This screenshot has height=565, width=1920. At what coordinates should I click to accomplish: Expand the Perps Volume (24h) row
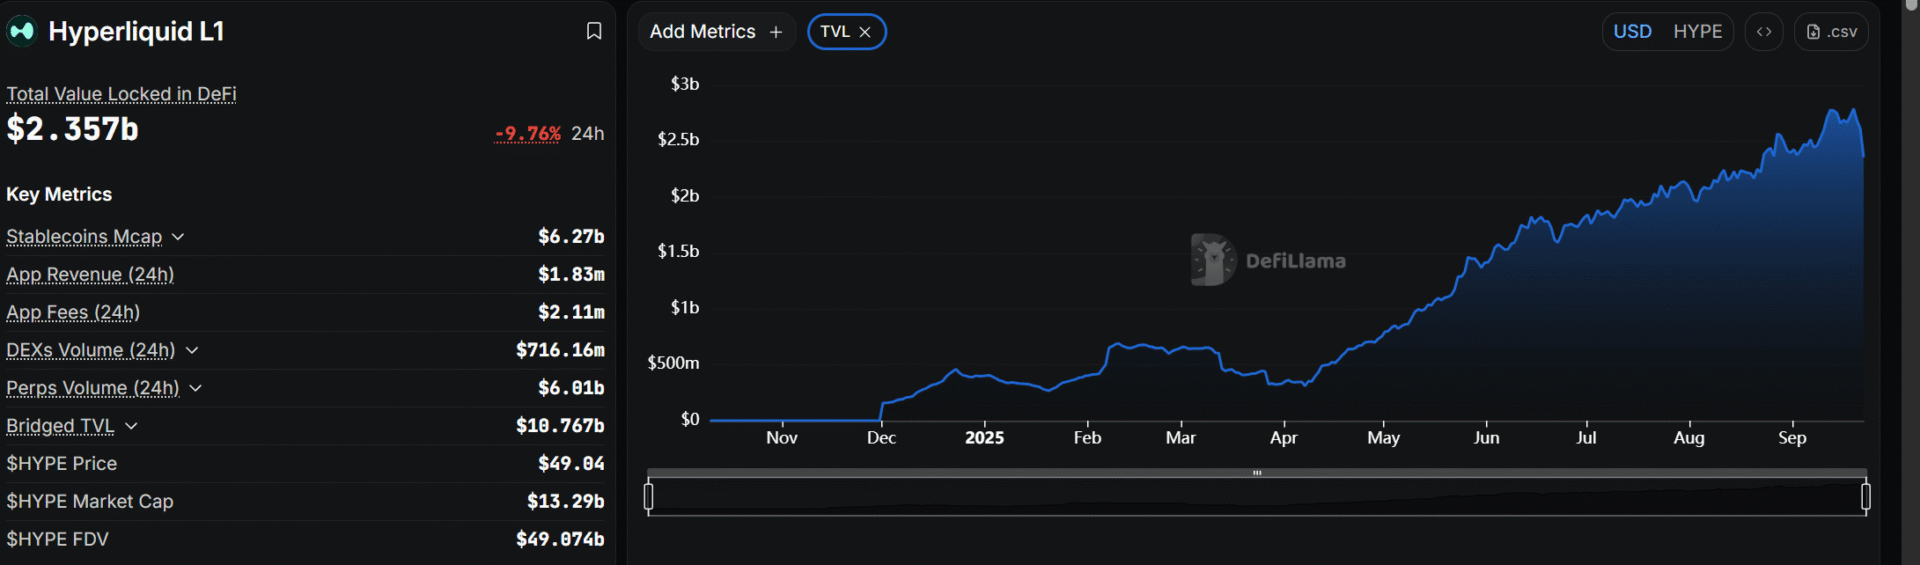(x=196, y=388)
